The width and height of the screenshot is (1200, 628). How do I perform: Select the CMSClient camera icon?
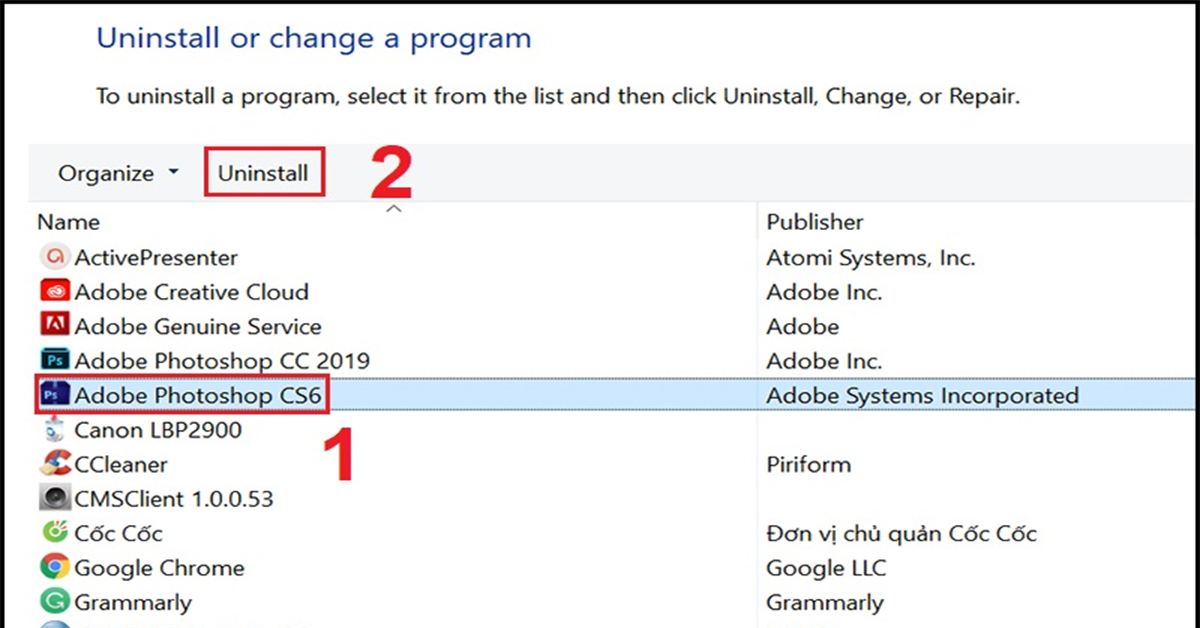coord(54,498)
